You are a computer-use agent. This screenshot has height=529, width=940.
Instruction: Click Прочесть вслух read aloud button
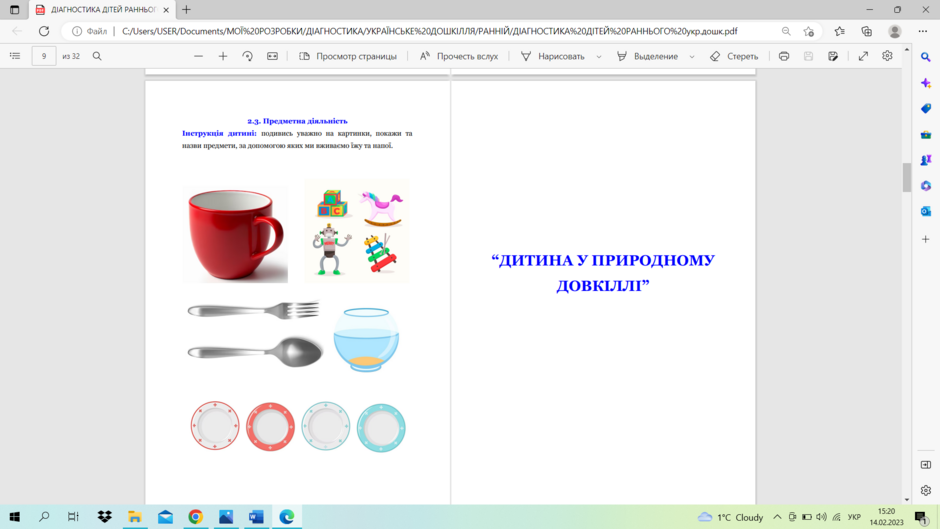tap(459, 56)
